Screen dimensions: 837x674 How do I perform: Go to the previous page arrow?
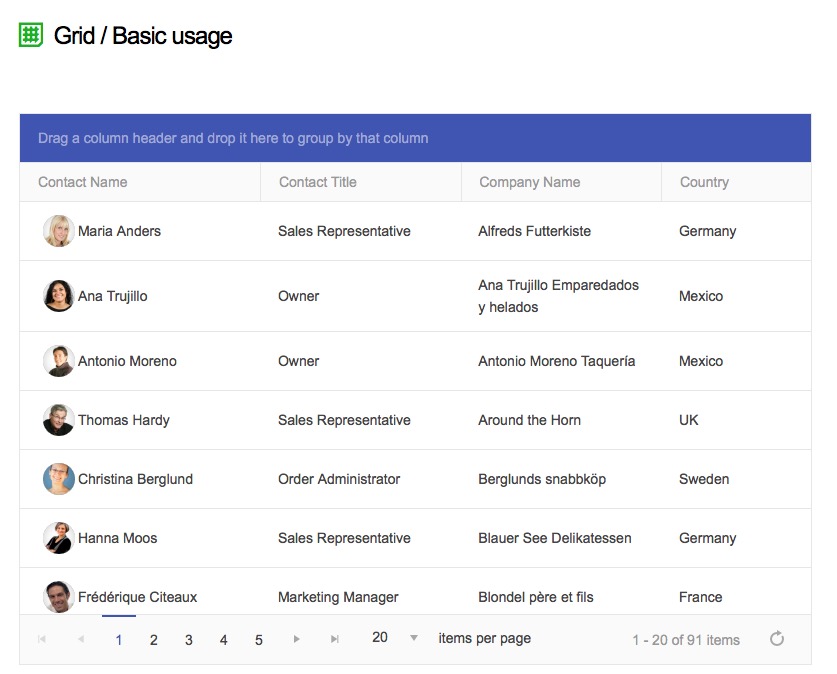point(81,639)
